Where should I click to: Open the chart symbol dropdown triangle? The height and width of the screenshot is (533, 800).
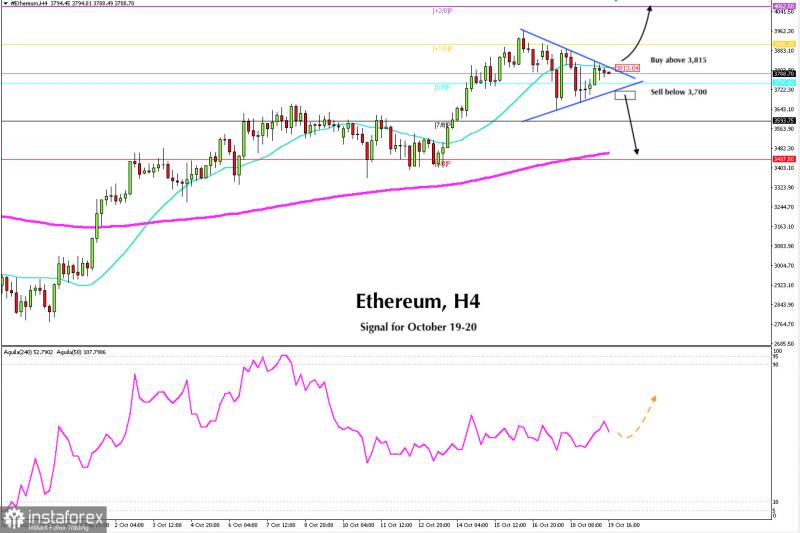coord(6,3)
